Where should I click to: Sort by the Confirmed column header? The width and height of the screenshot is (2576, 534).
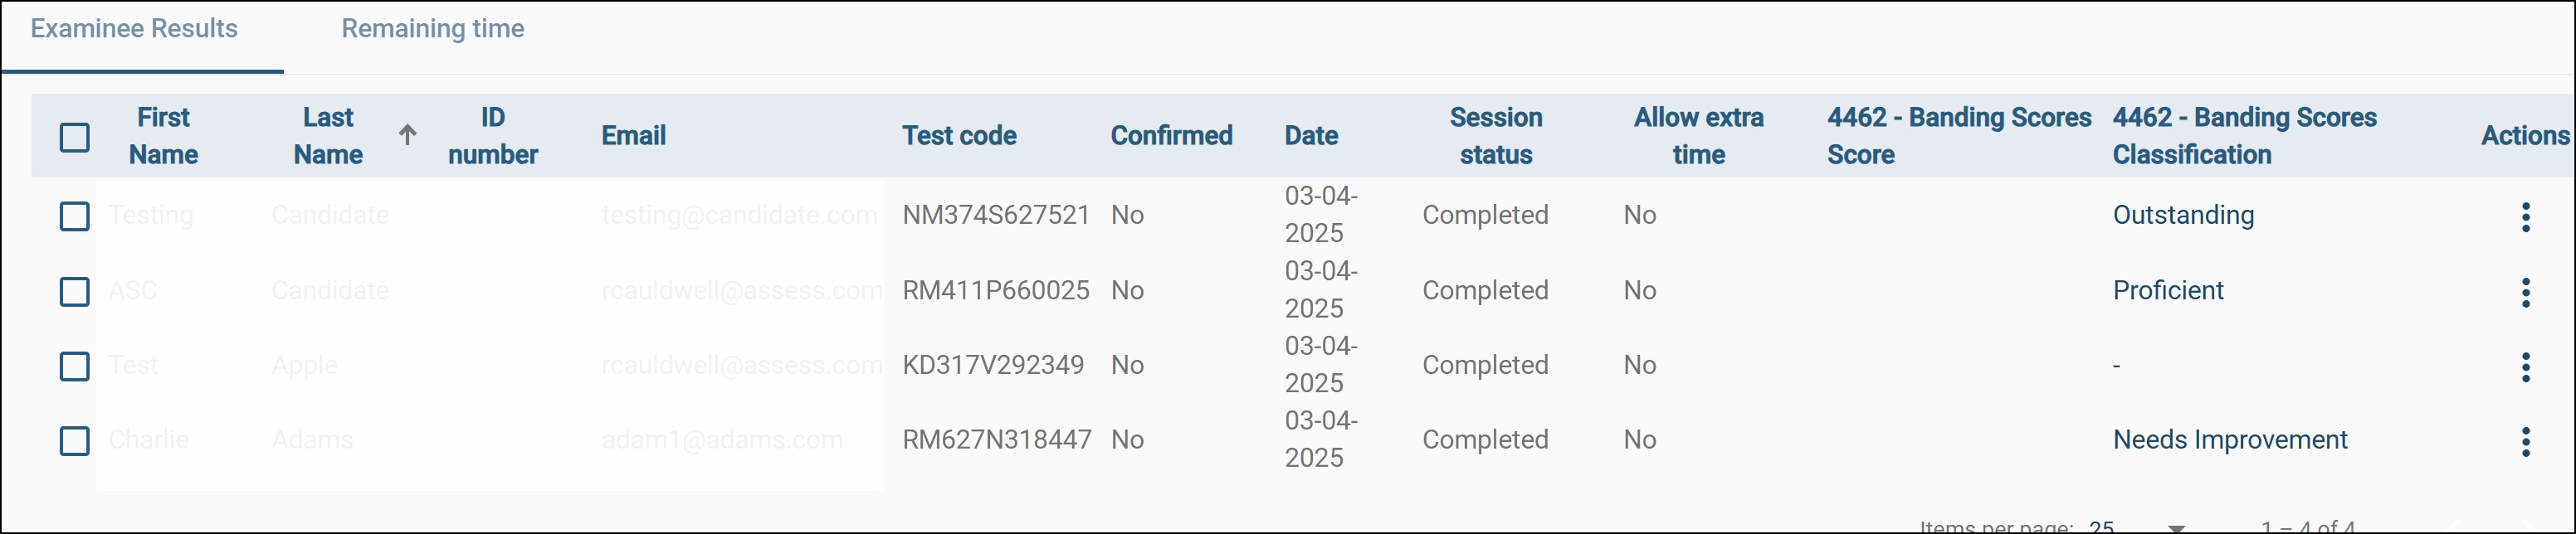tap(1171, 136)
